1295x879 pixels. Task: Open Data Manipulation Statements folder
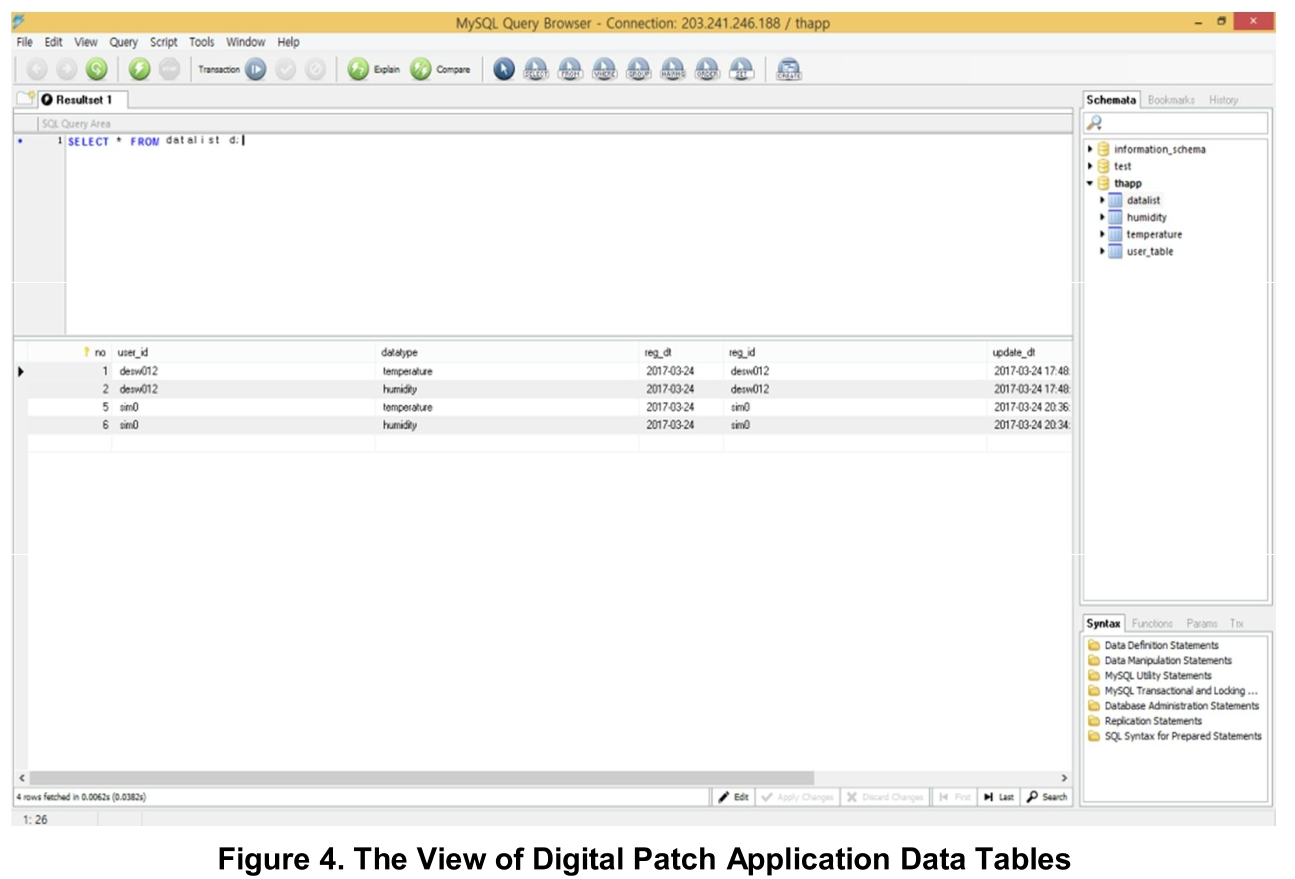[x=1160, y=660]
